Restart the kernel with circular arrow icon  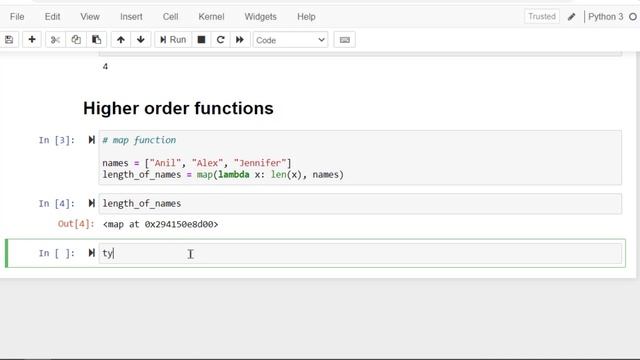220,40
